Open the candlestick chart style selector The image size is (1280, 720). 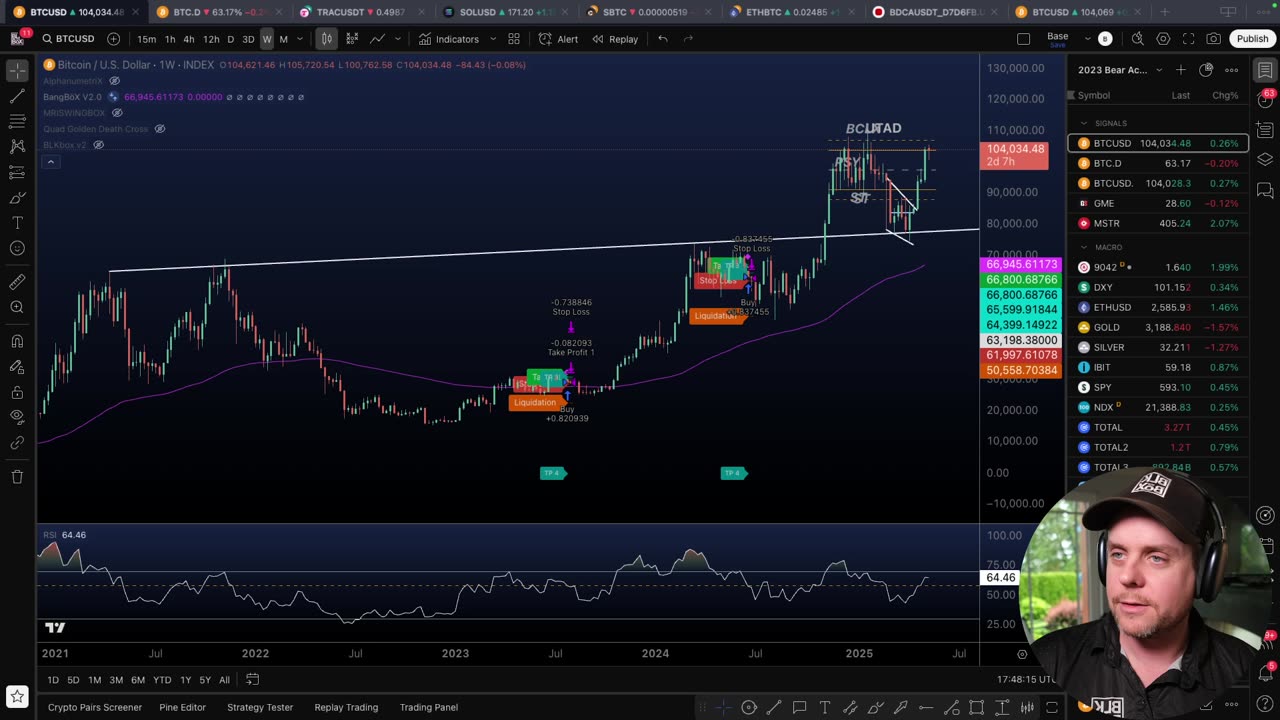pyautogui.click(x=326, y=39)
